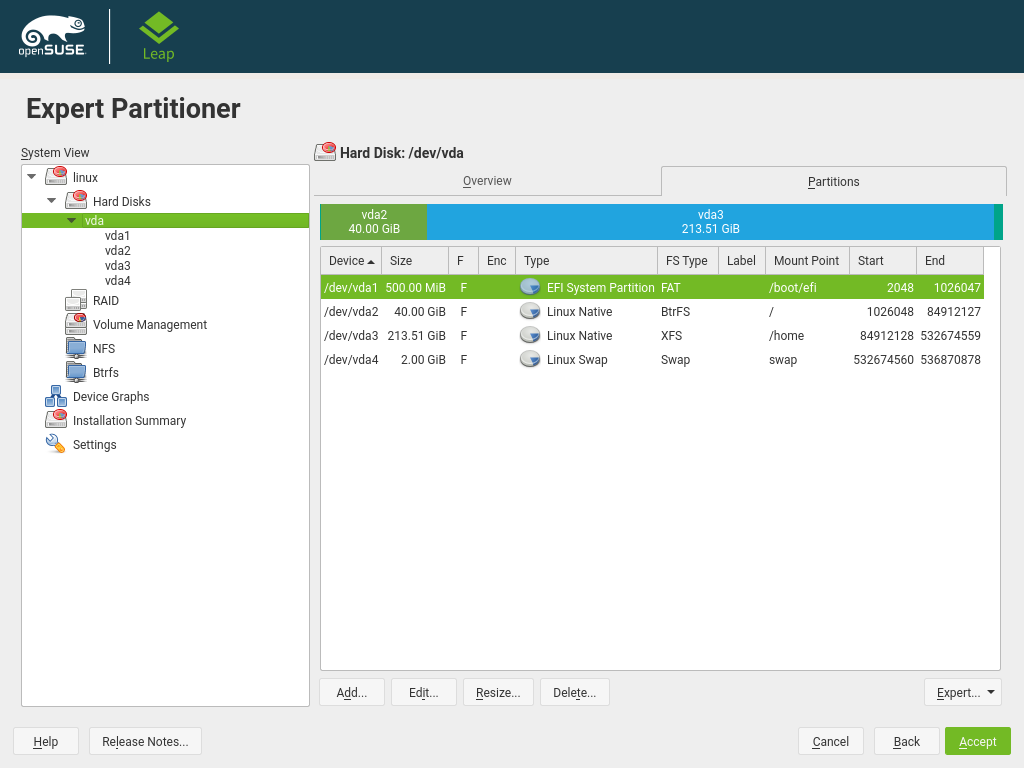Select vda2 in the System View tree

(x=118, y=251)
